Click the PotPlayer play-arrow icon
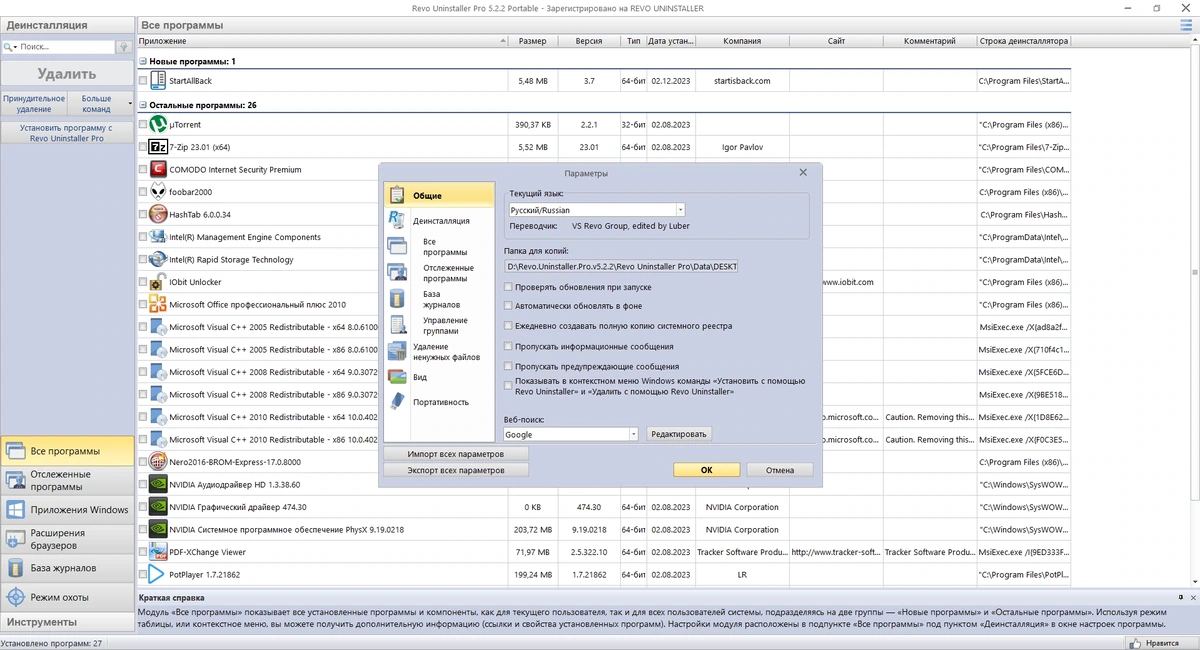 tap(158, 574)
